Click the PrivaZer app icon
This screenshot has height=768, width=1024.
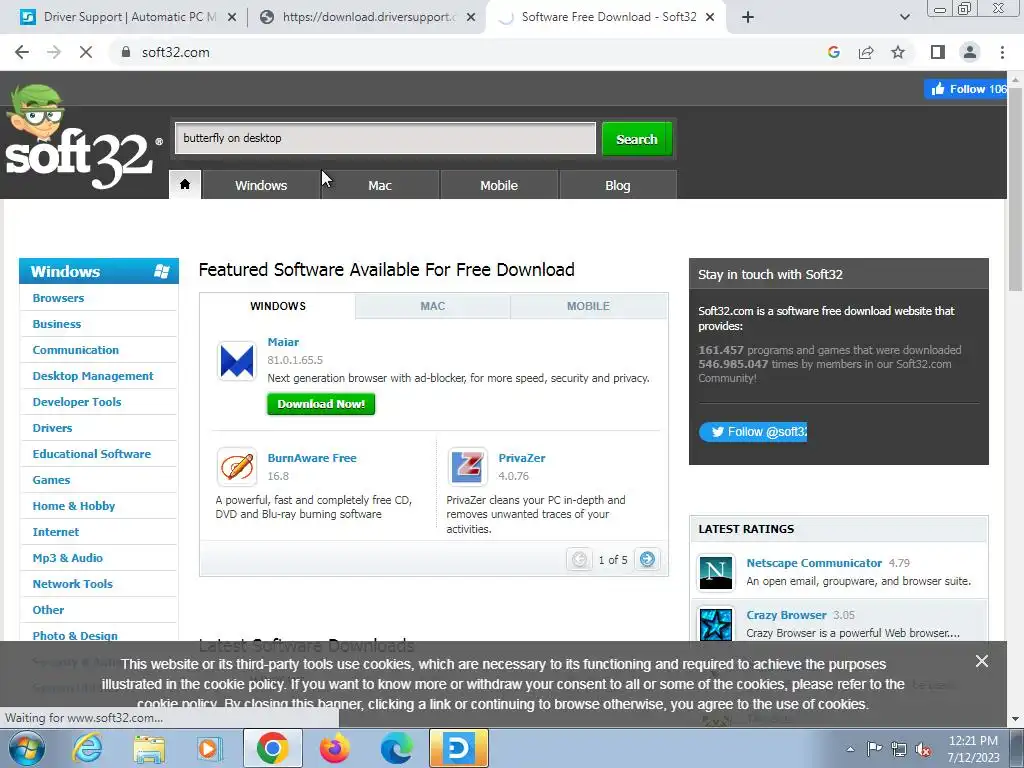[468, 467]
